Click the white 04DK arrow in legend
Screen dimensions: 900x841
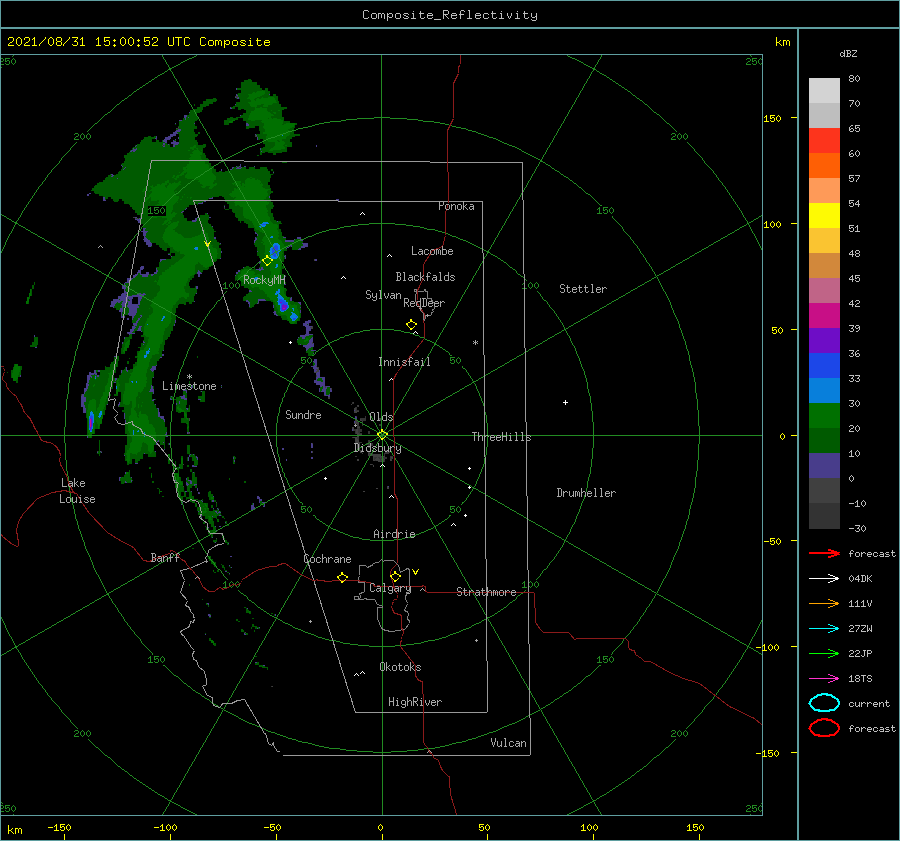[x=824, y=578]
